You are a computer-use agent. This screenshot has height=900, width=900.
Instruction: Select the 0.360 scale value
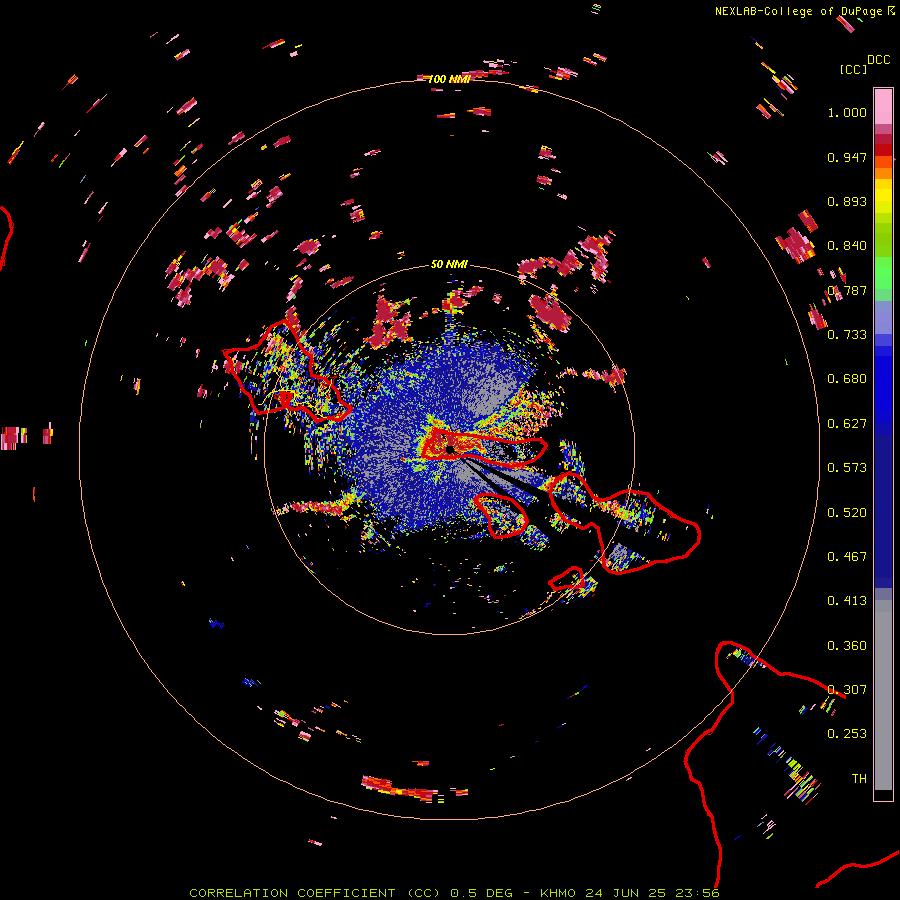[x=847, y=646]
